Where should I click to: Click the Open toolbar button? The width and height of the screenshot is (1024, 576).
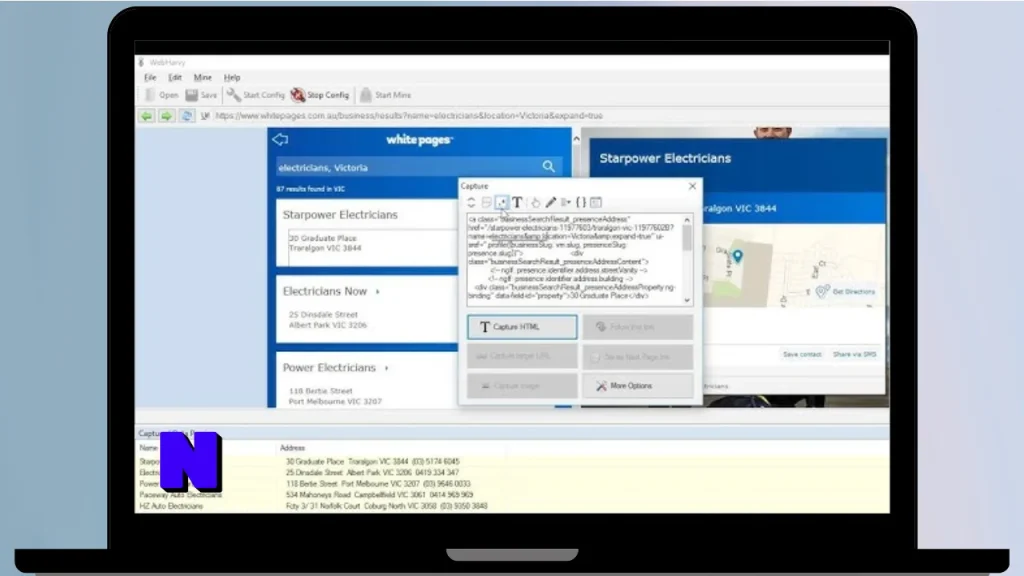[x=161, y=95]
